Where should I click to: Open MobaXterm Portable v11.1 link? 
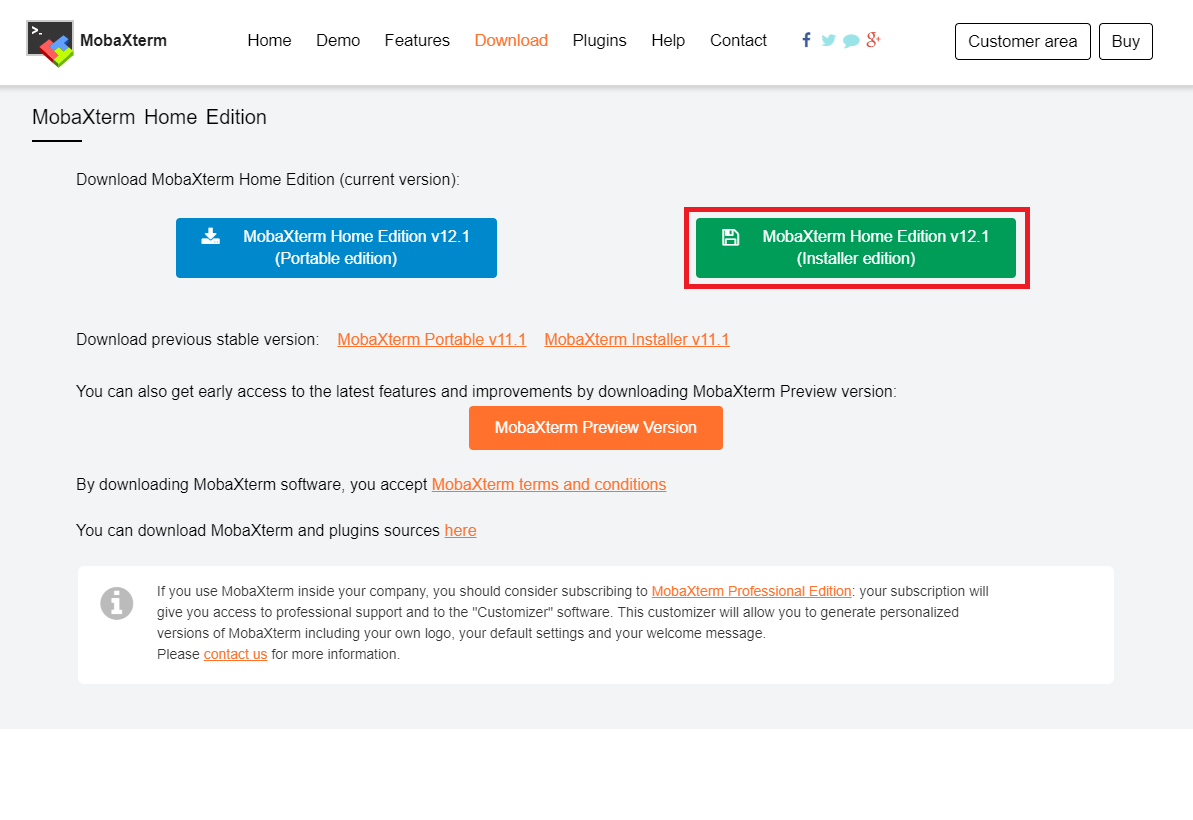point(431,339)
